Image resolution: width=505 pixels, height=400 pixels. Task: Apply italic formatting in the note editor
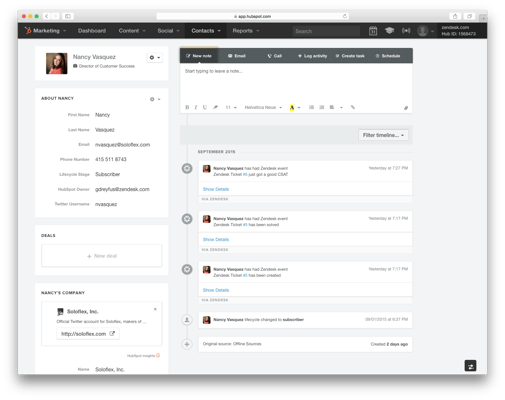(196, 107)
